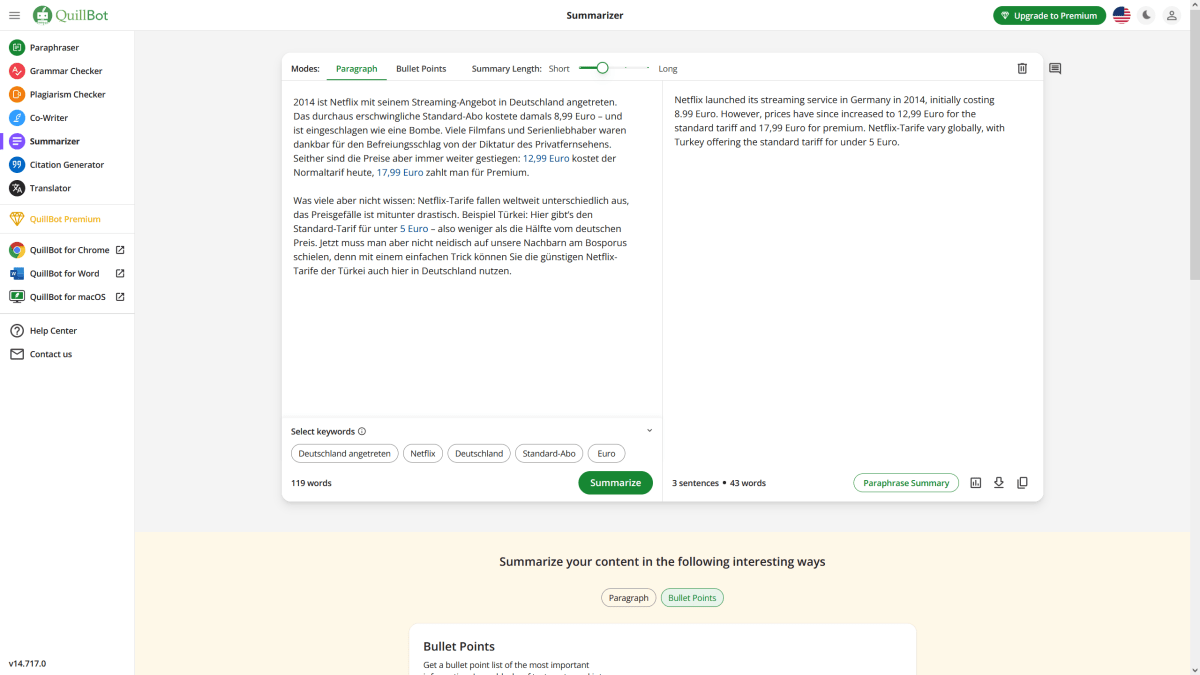
Task: Collapse the sidebar via hamburger menu
Action: click(14, 15)
